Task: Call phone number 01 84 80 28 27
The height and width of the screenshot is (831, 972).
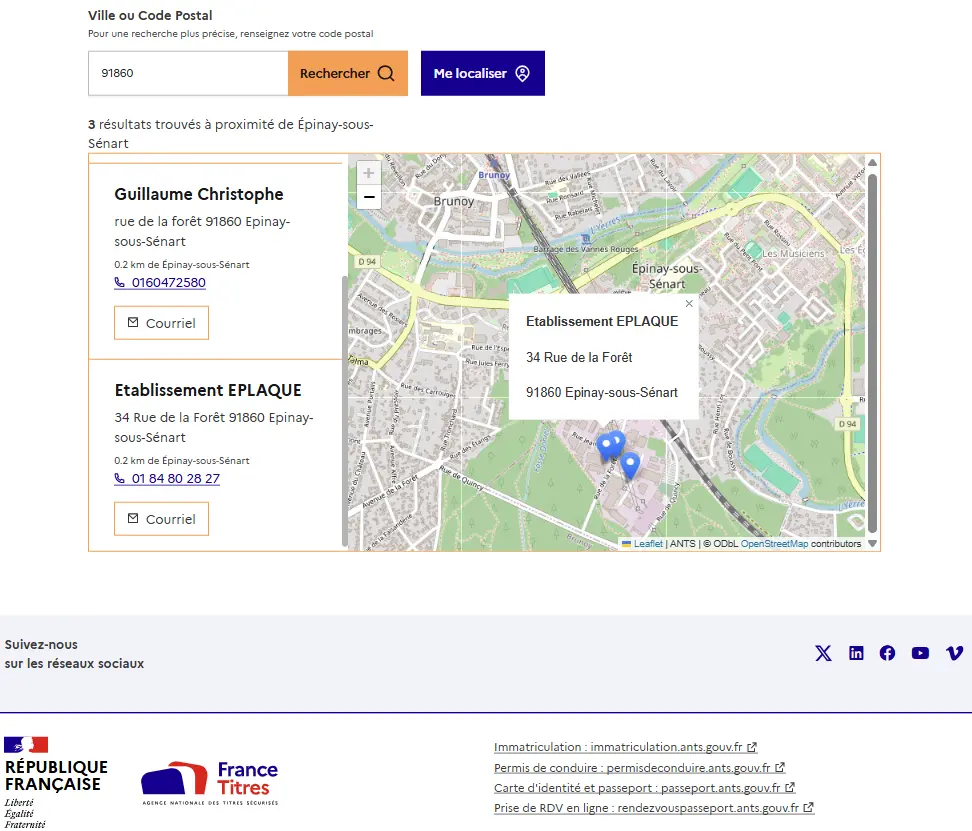Action: pos(175,479)
